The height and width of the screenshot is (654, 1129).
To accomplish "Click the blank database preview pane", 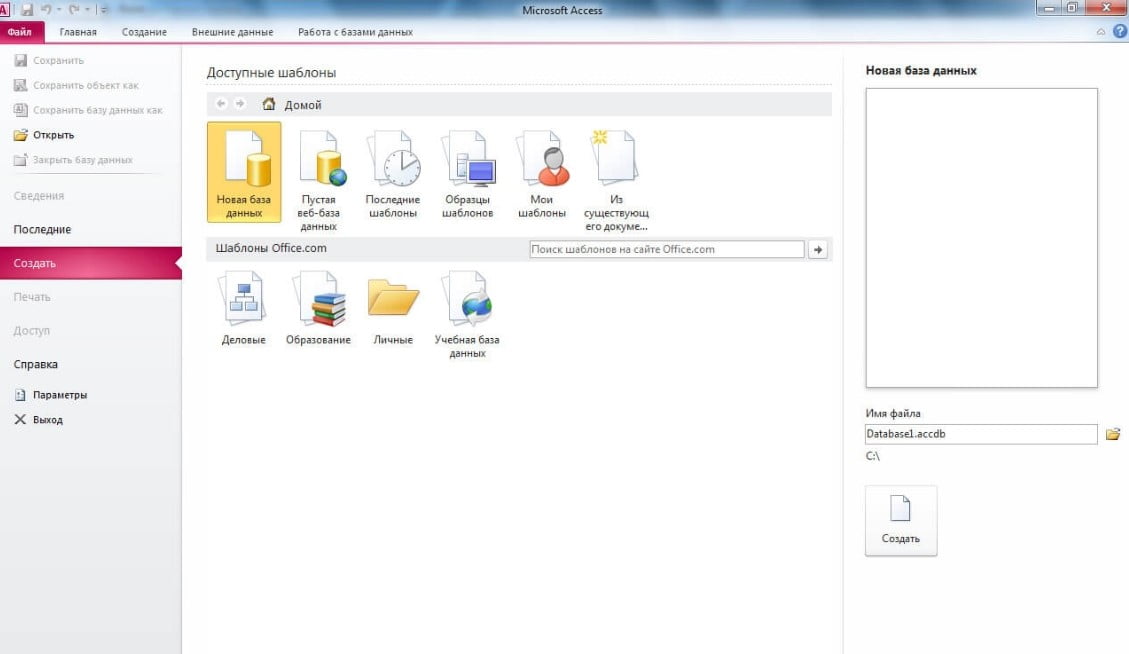I will [x=981, y=238].
